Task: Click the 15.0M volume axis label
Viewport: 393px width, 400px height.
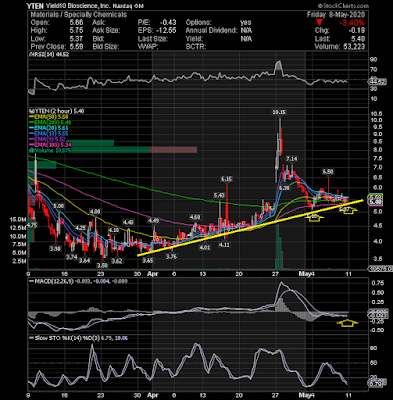Action: [18, 220]
